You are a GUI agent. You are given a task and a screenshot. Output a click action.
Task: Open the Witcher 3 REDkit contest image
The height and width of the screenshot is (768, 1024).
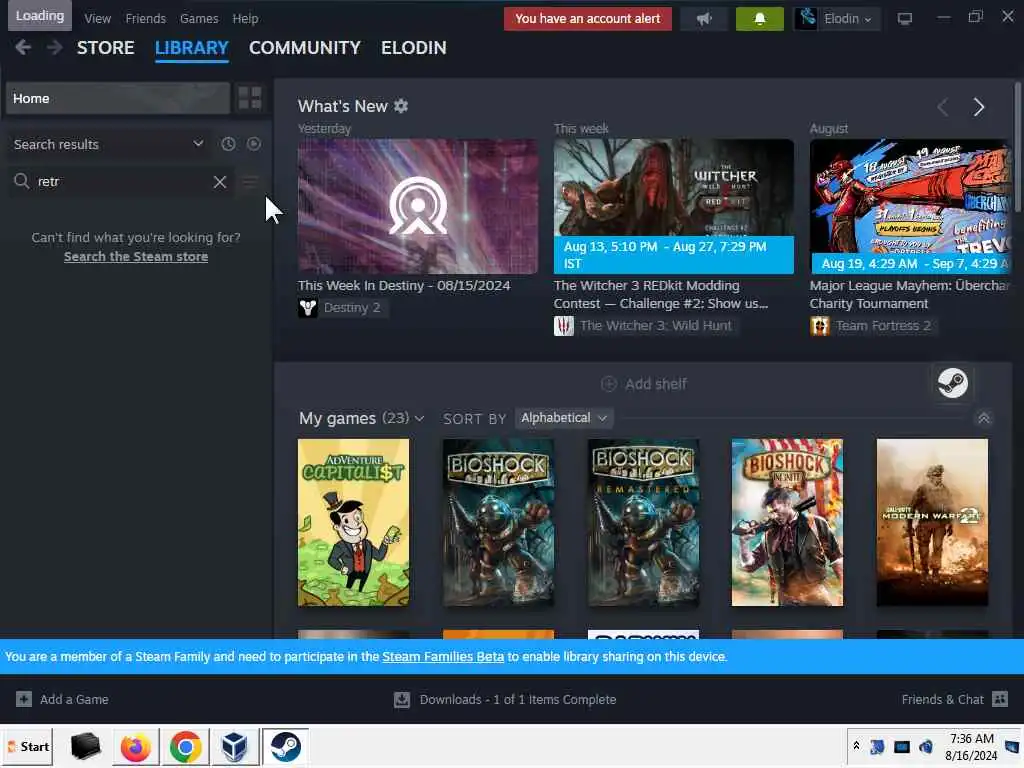click(674, 206)
